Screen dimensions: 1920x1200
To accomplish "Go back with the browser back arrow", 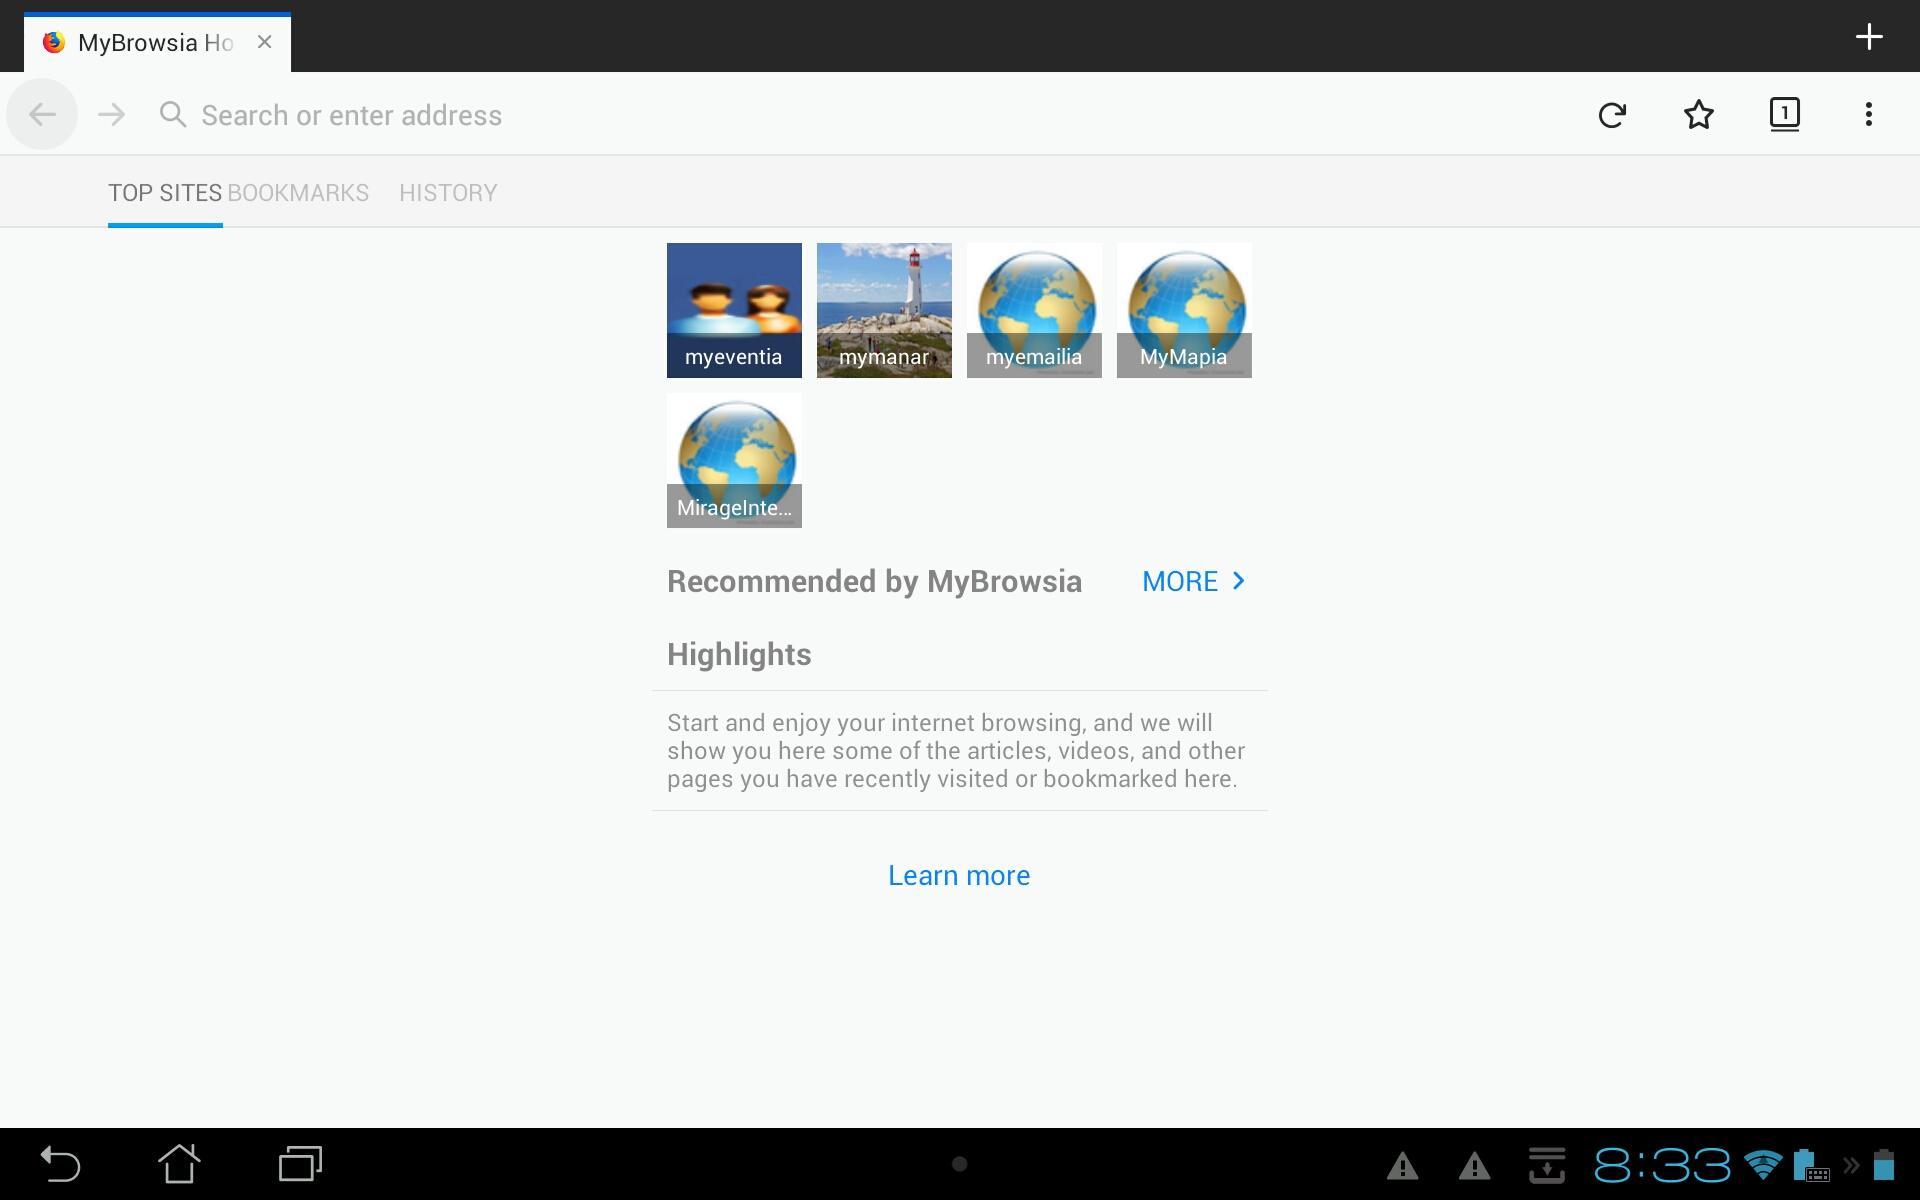I will 42,115.
